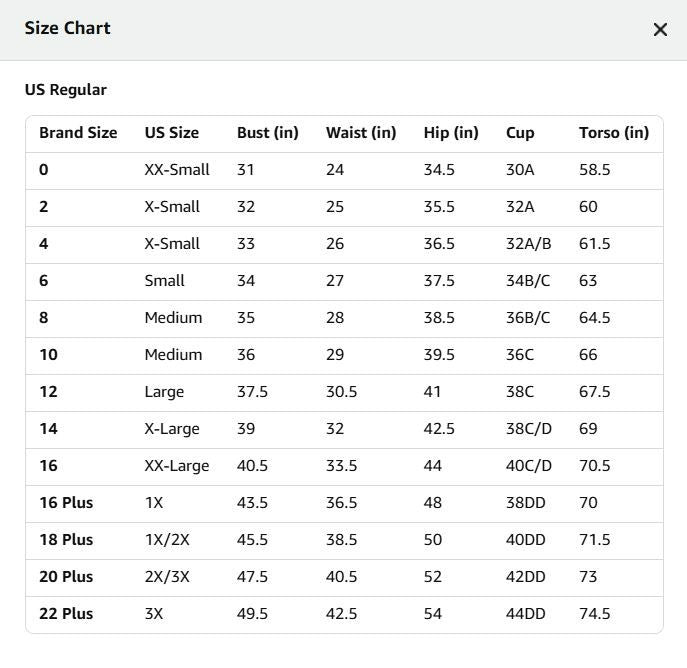Screen dimensions: 687x668
Task: Click brand size 4 cell
Action: point(43,244)
